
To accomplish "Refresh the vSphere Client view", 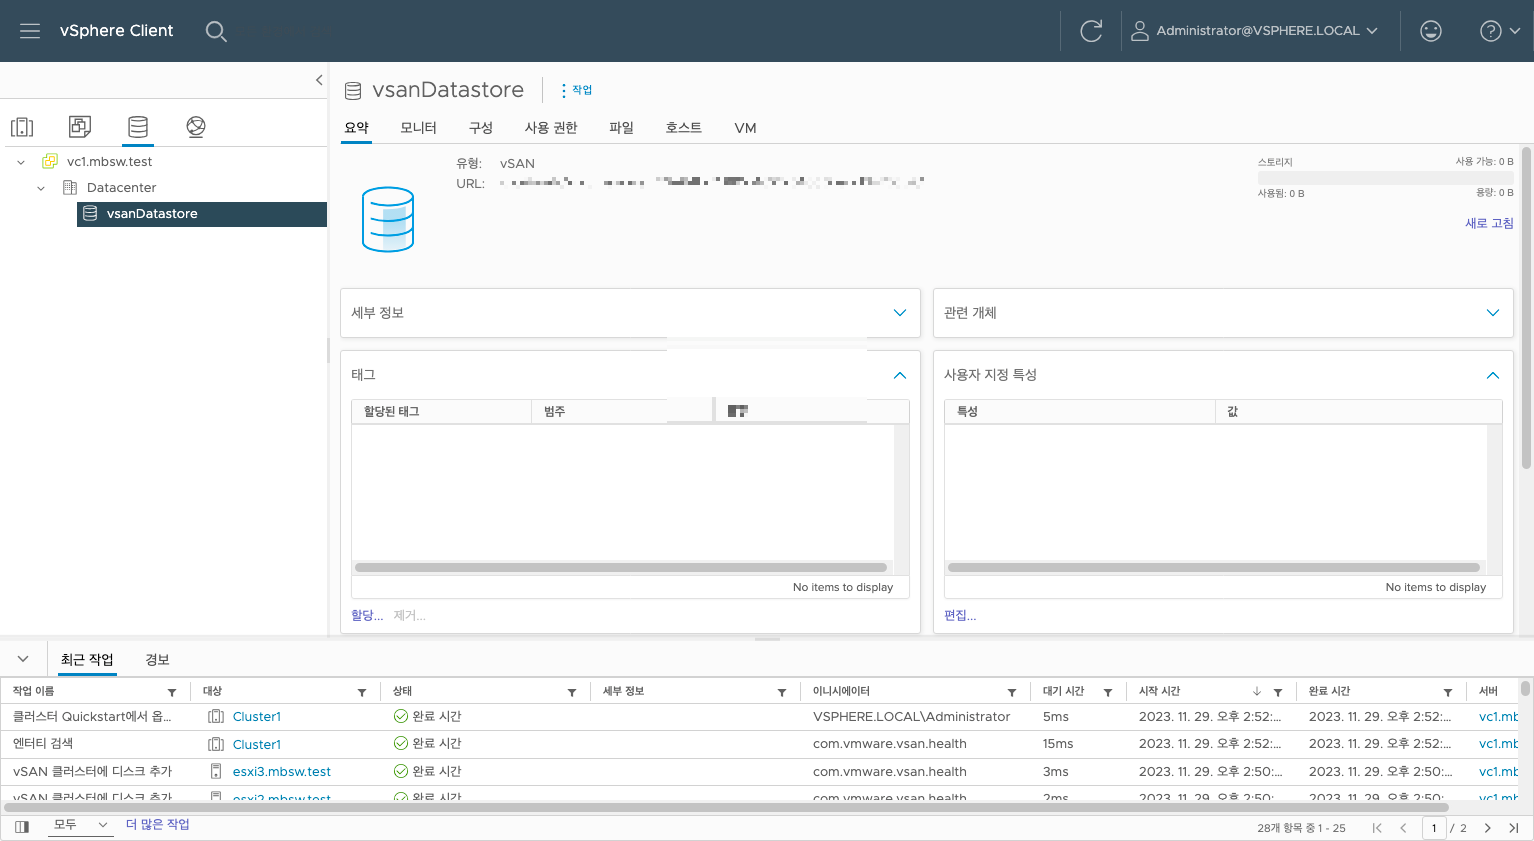I will 1091,31.
